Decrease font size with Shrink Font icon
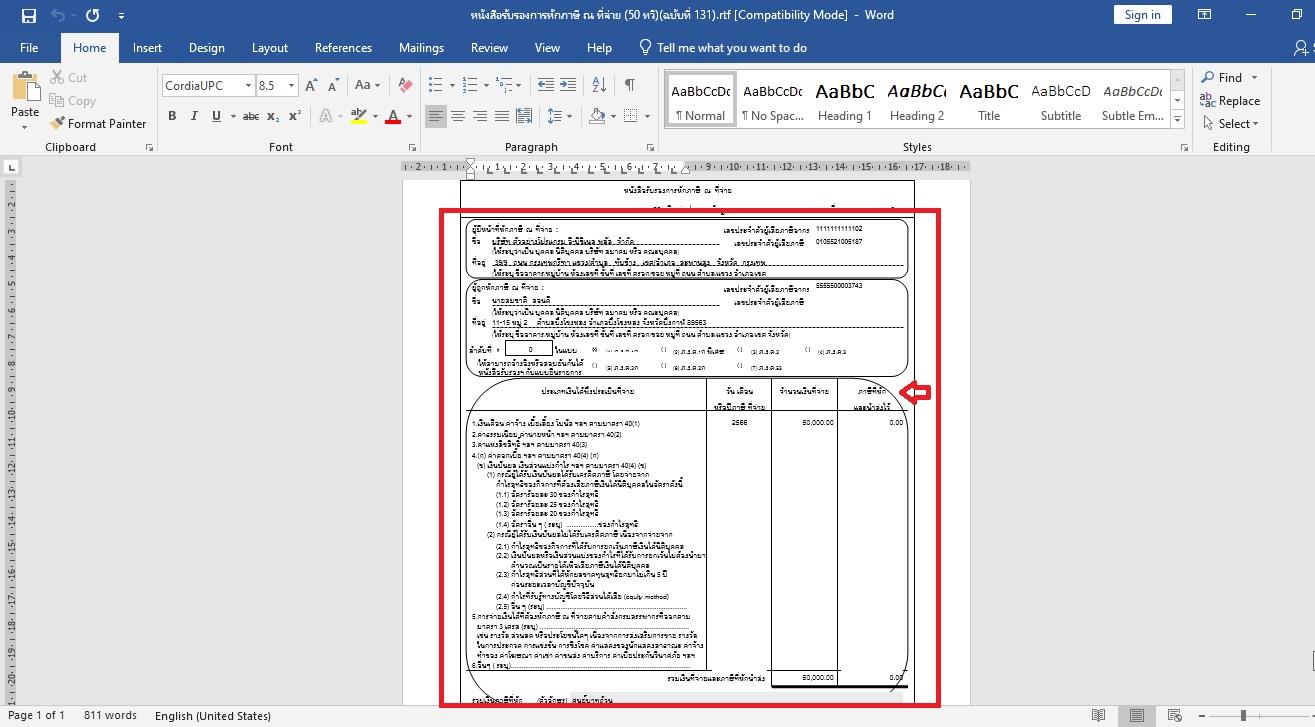This screenshot has height=727, width=1315. coord(332,86)
